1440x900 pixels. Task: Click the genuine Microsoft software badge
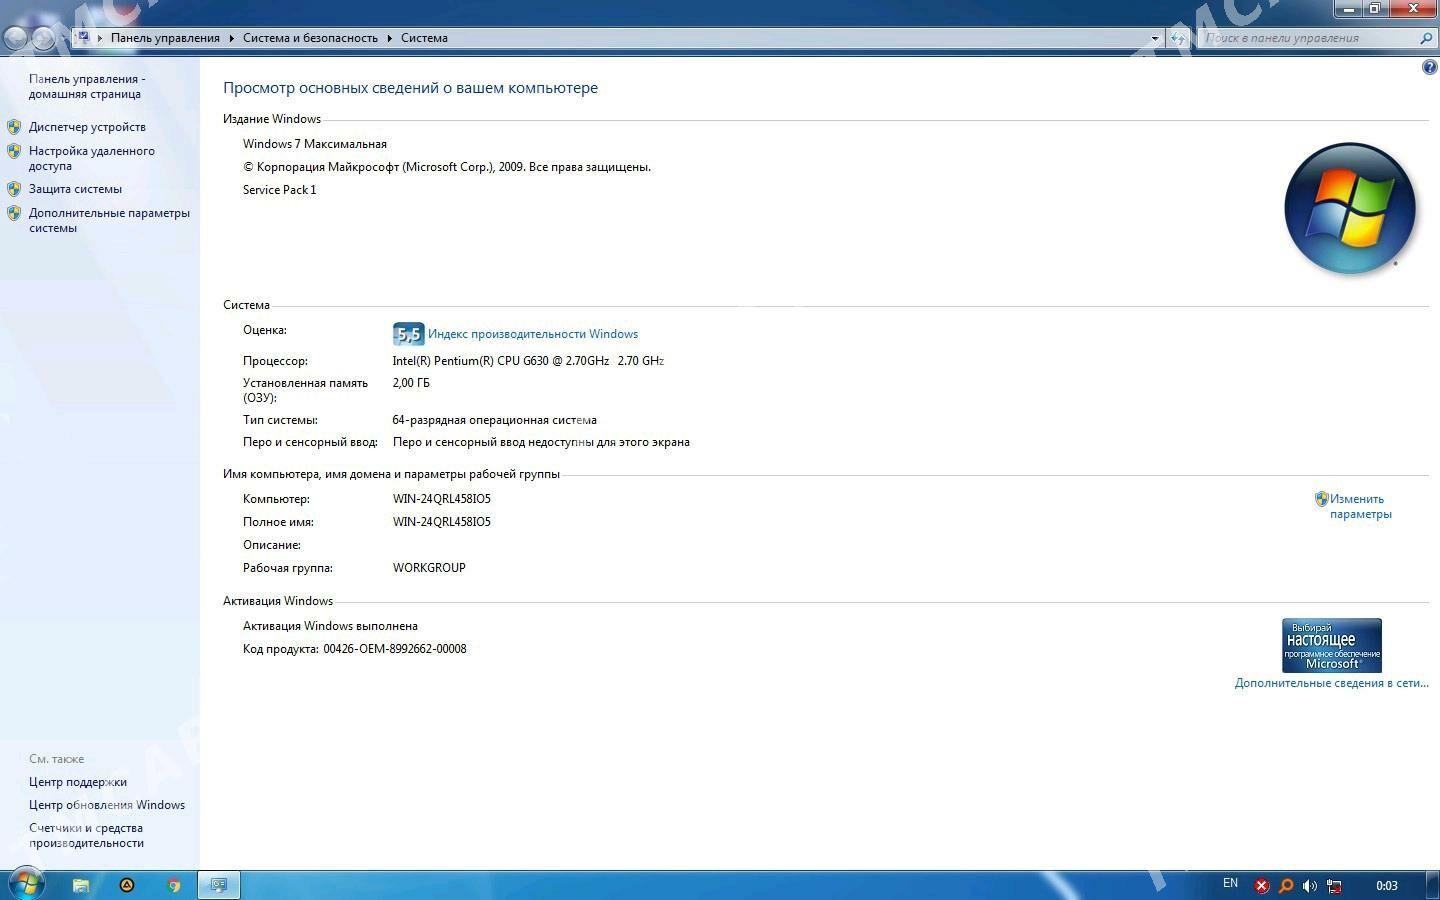click(1332, 645)
